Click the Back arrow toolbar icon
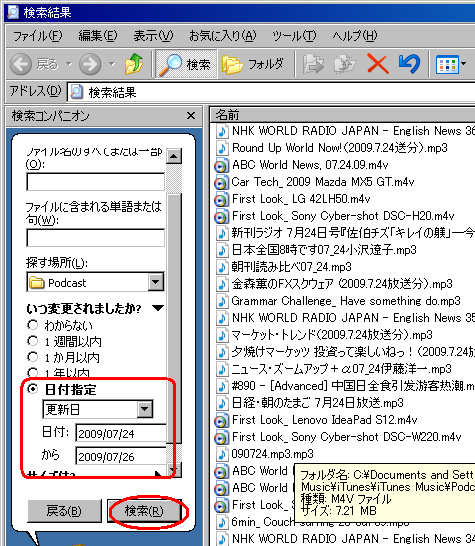Image resolution: width=475 pixels, height=546 pixels. [x=21, y=64]
